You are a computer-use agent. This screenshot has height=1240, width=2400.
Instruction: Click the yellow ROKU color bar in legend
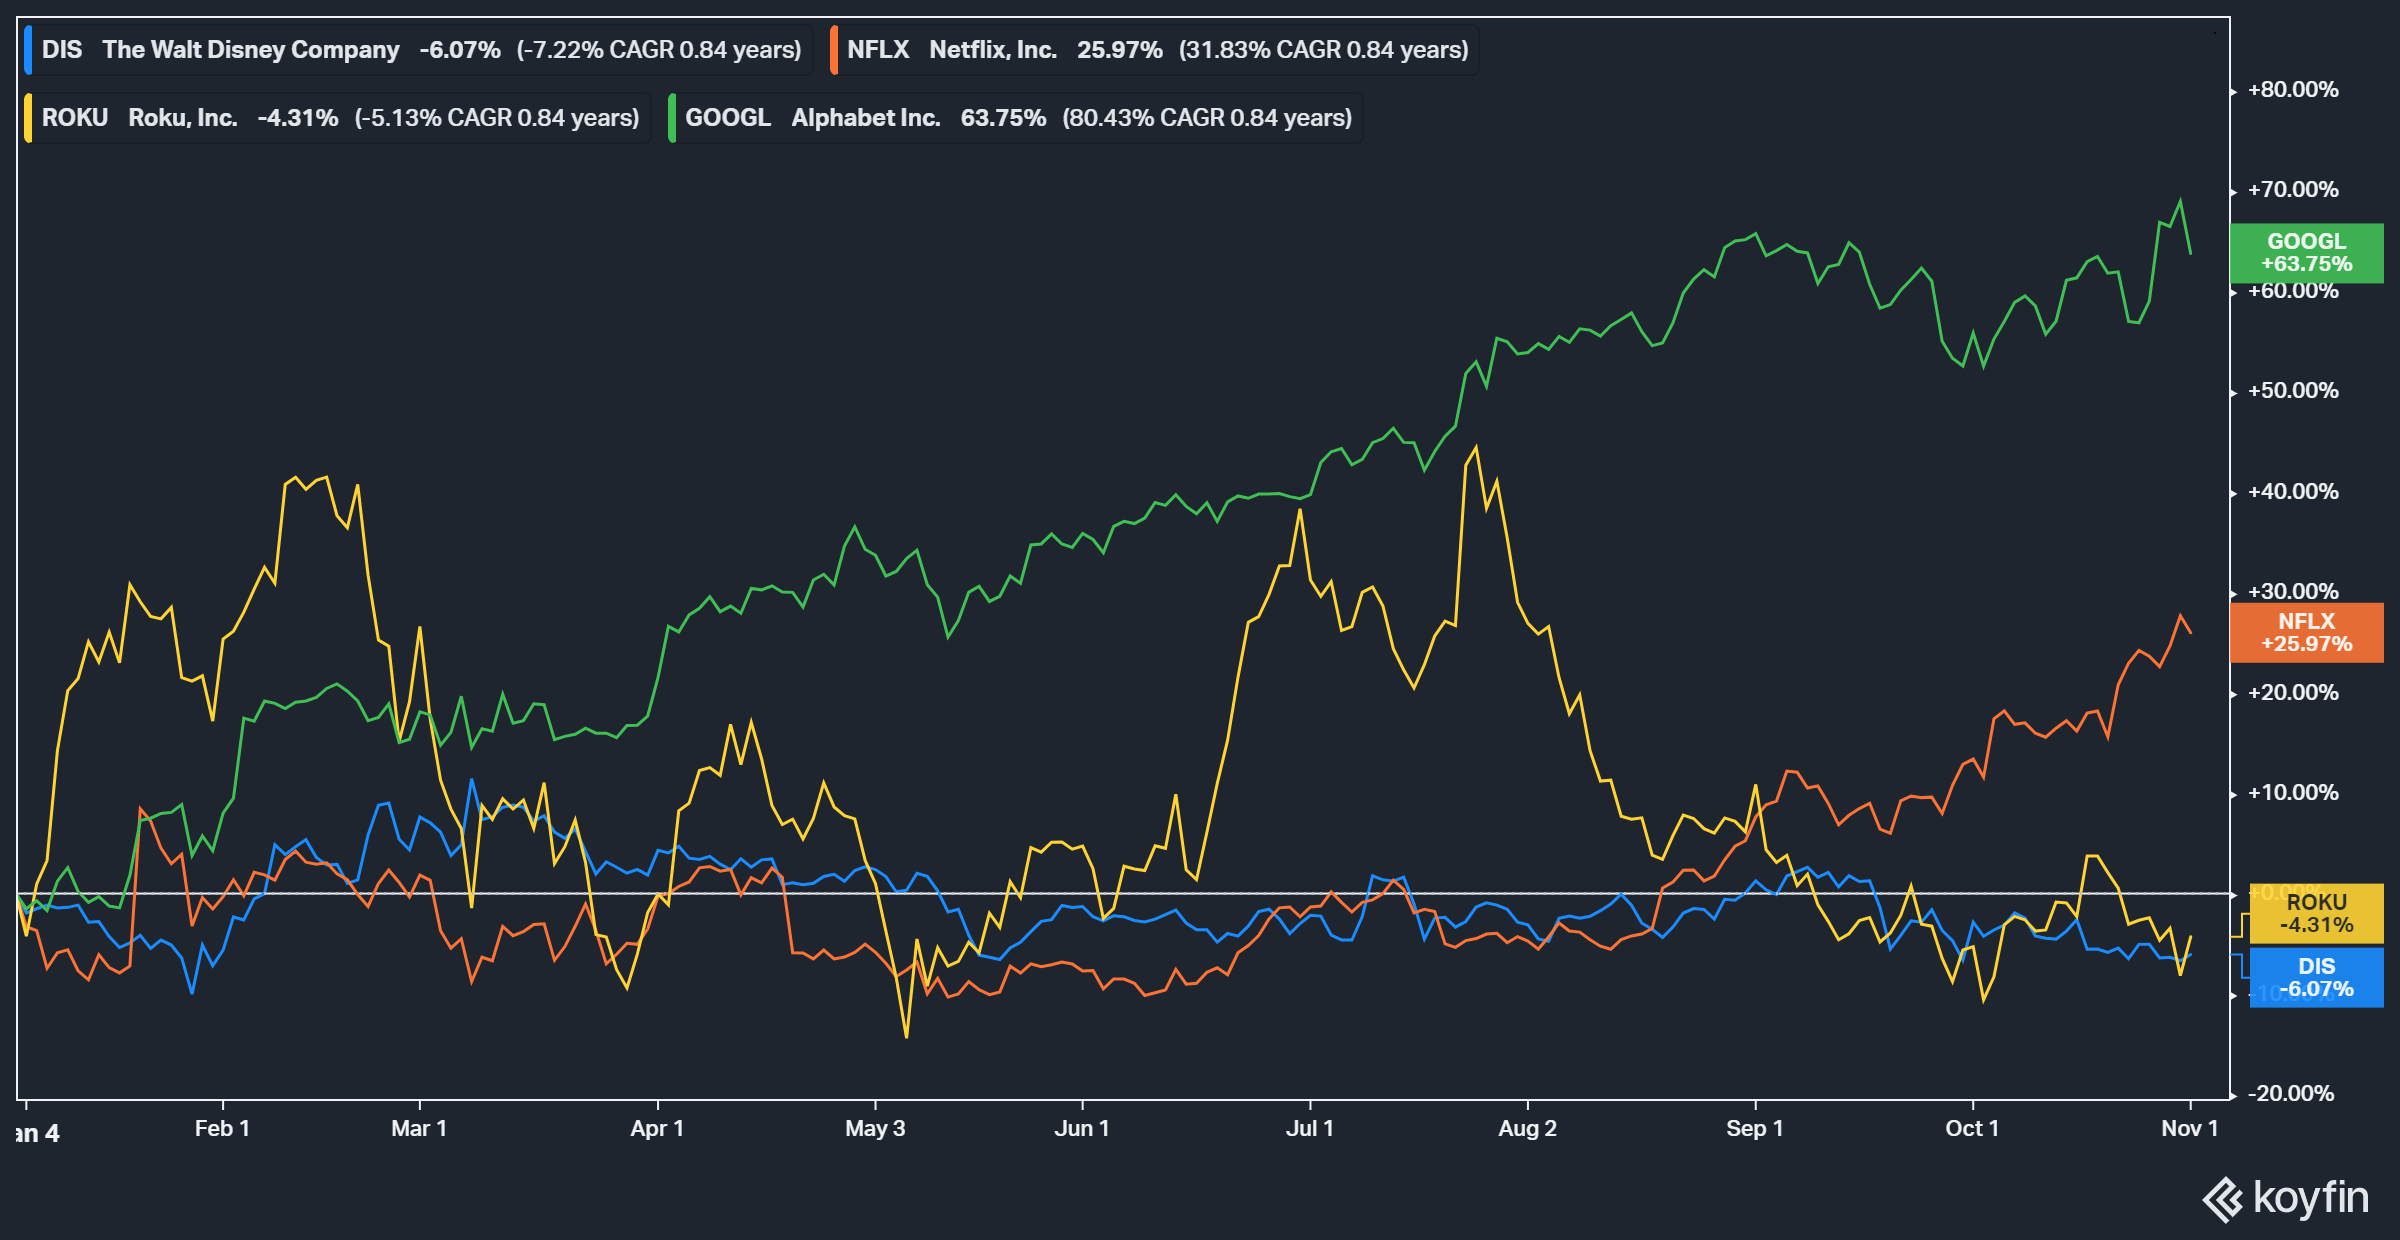click(x=28, y=118)
